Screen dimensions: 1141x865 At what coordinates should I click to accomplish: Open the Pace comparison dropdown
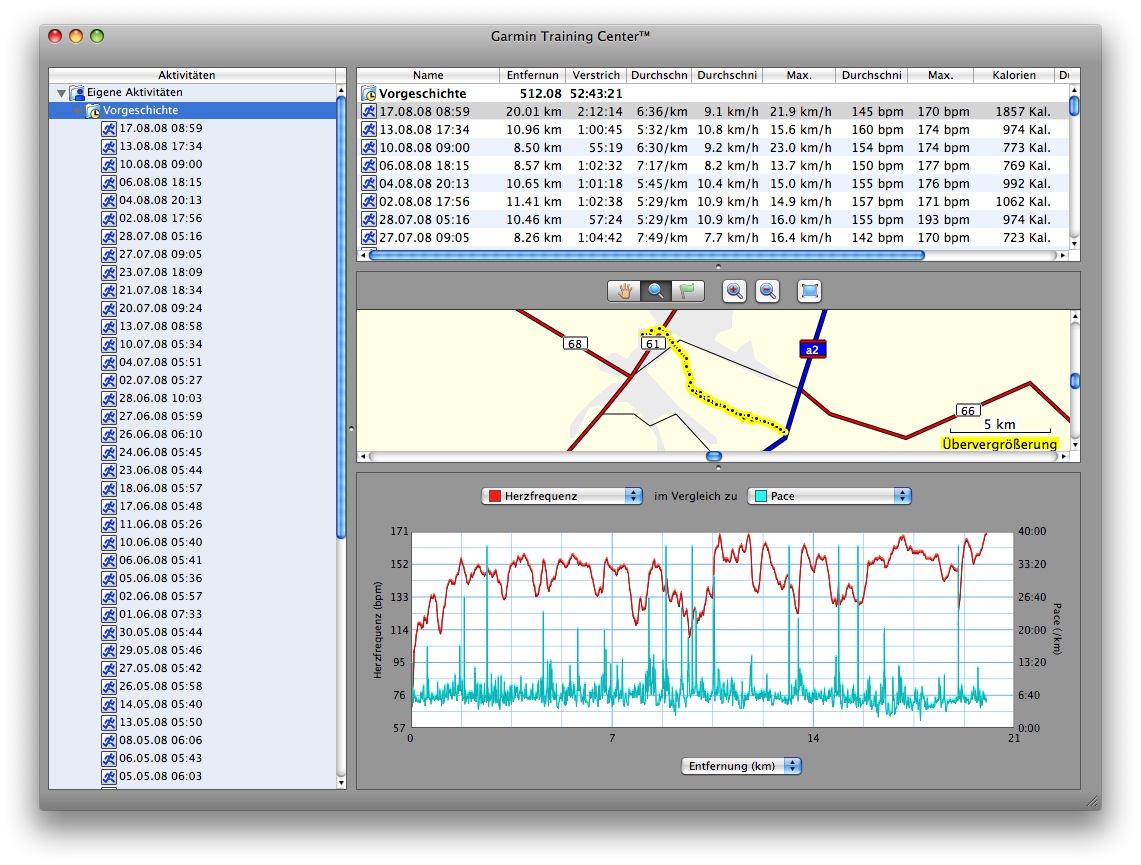[x=829, y=496]
